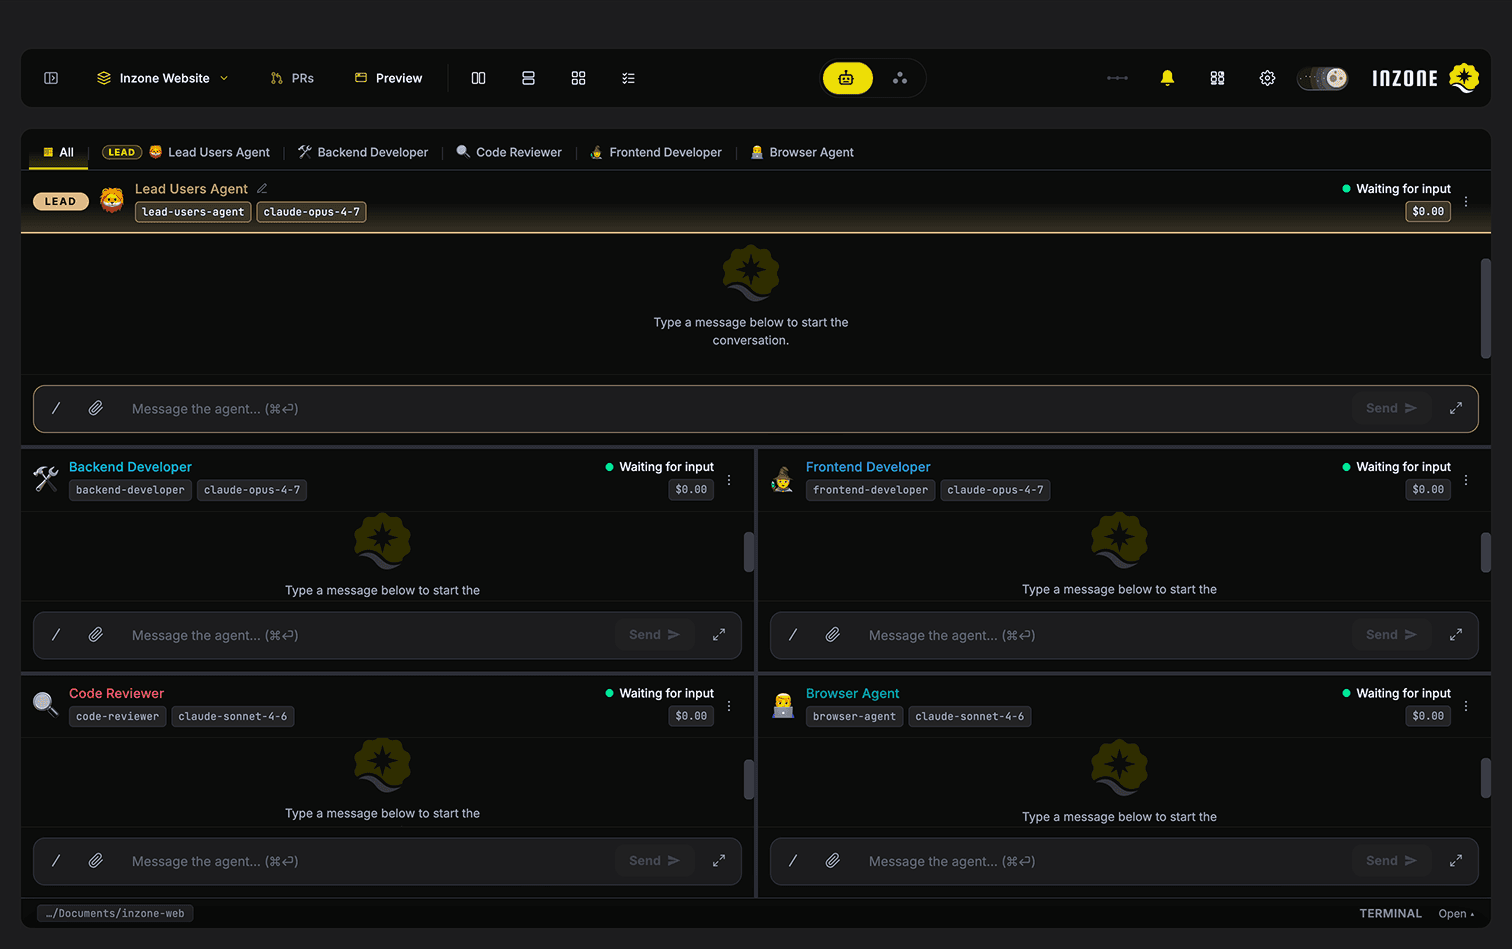Expand Frontend Developer message box
Image resolution: width=1512 pixels, height=949 pixels.
[x=1456, y=635]
